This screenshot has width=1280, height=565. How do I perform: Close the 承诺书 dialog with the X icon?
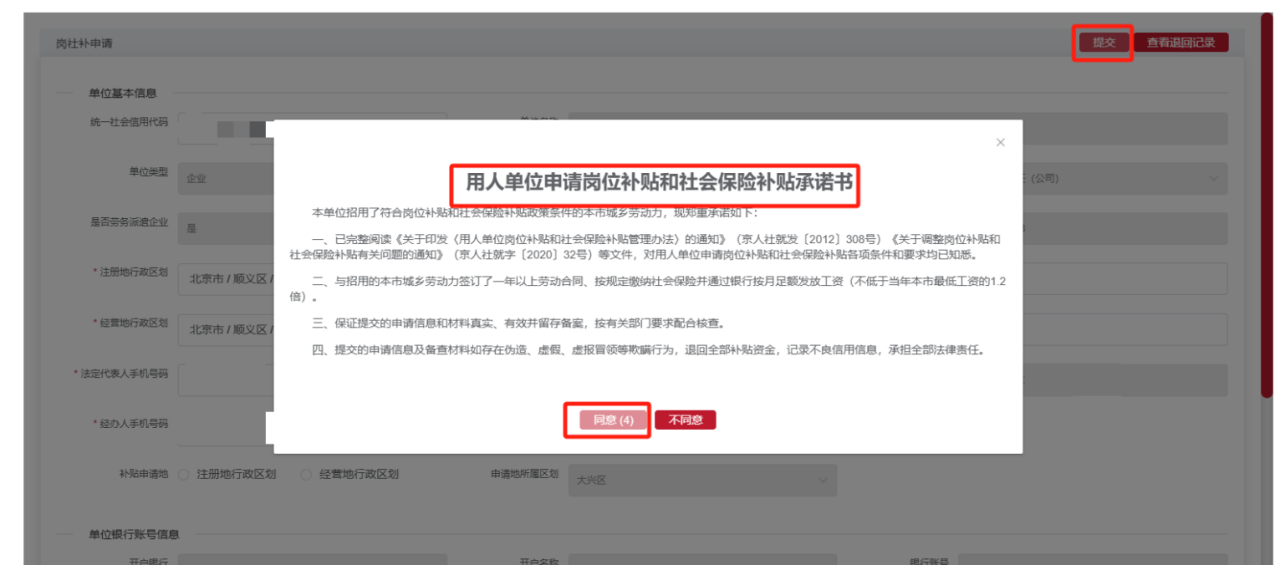1000,143
